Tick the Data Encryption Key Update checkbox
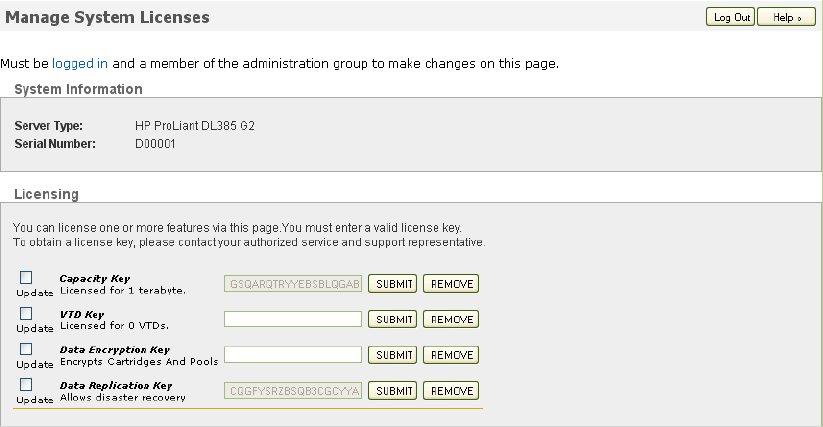 [27, 349]
